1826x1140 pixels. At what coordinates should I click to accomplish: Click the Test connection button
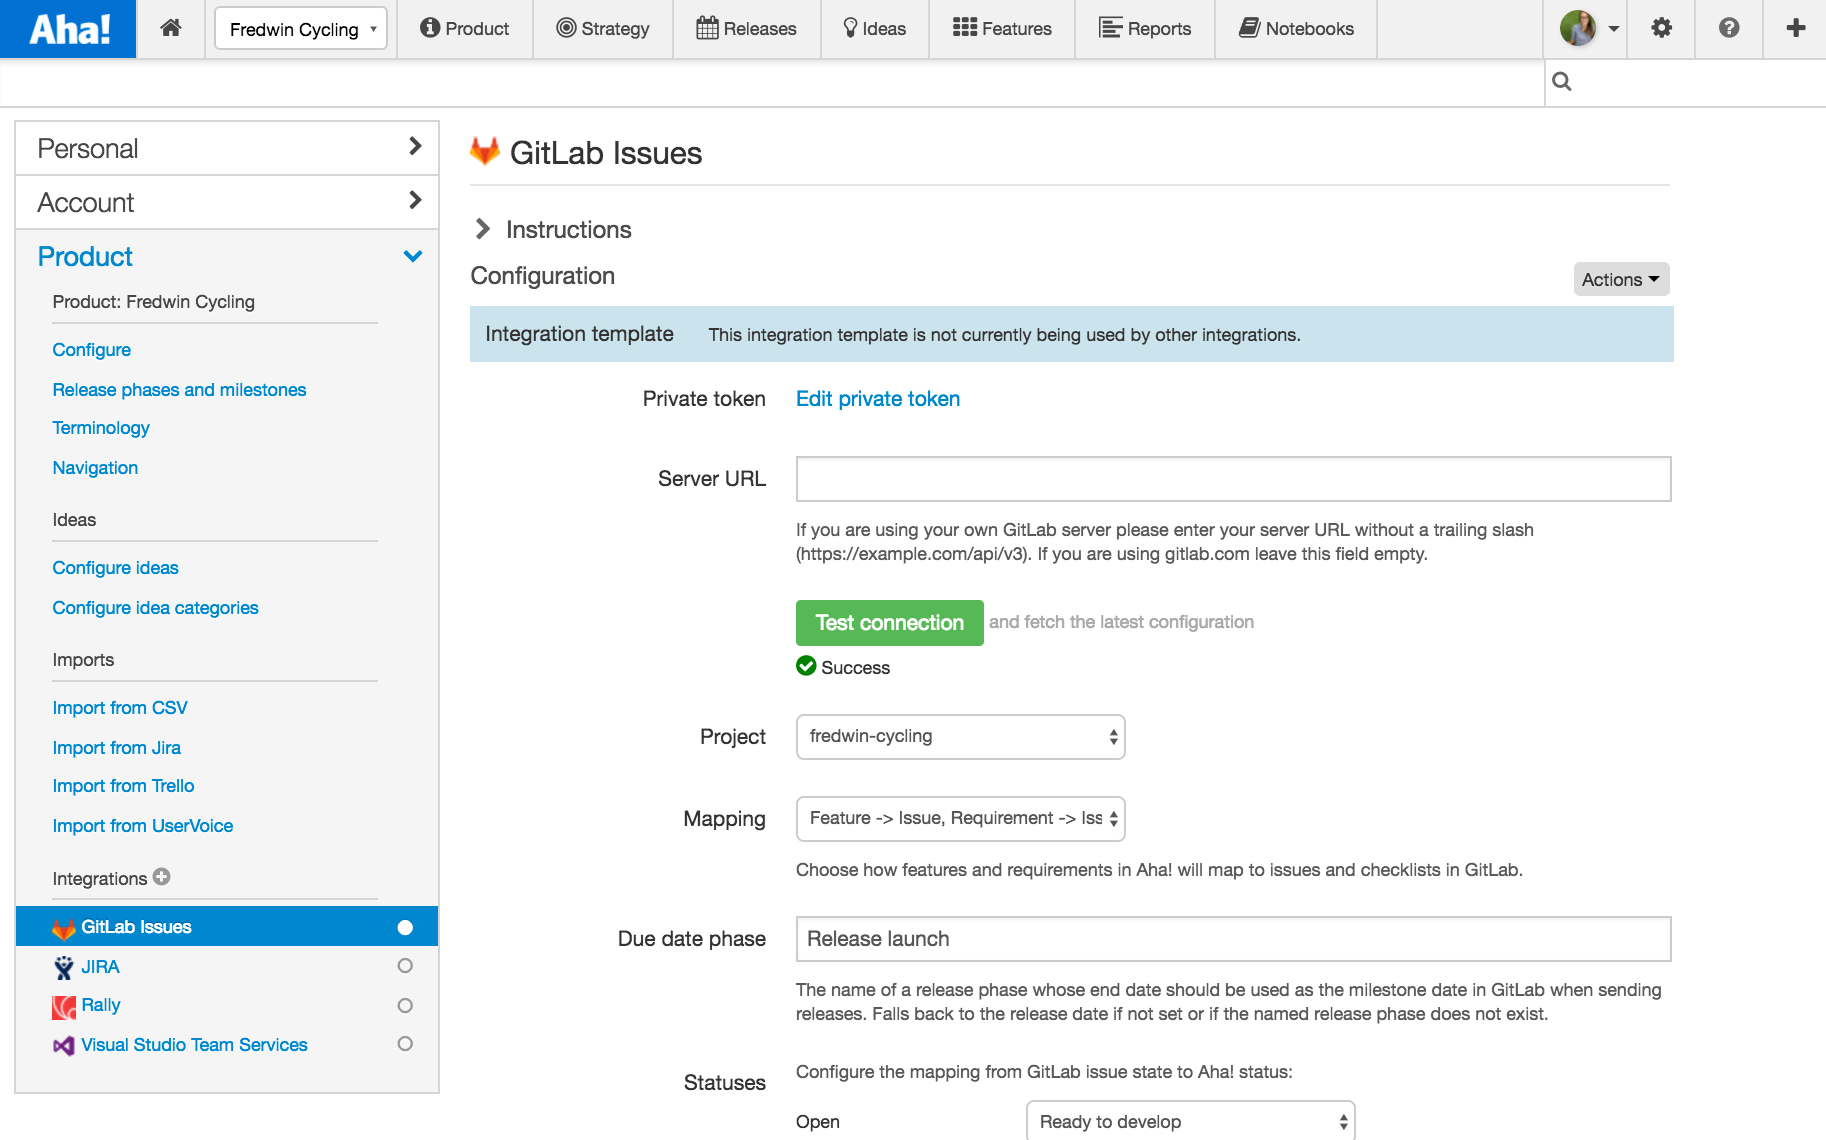[x=890, y=622]
